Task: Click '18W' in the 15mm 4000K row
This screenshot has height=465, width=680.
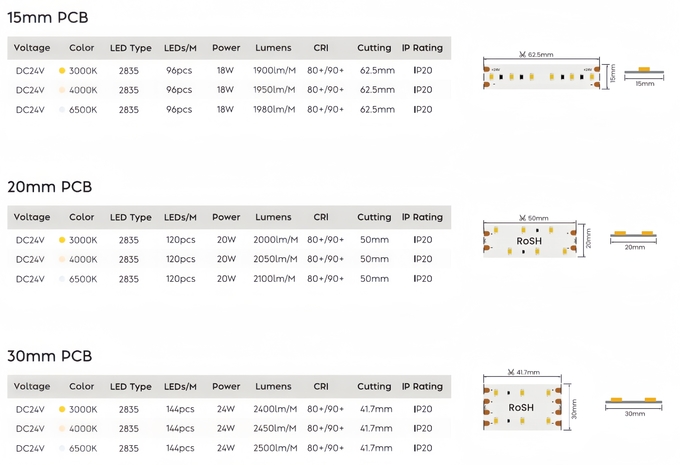Action: [225, 90]
